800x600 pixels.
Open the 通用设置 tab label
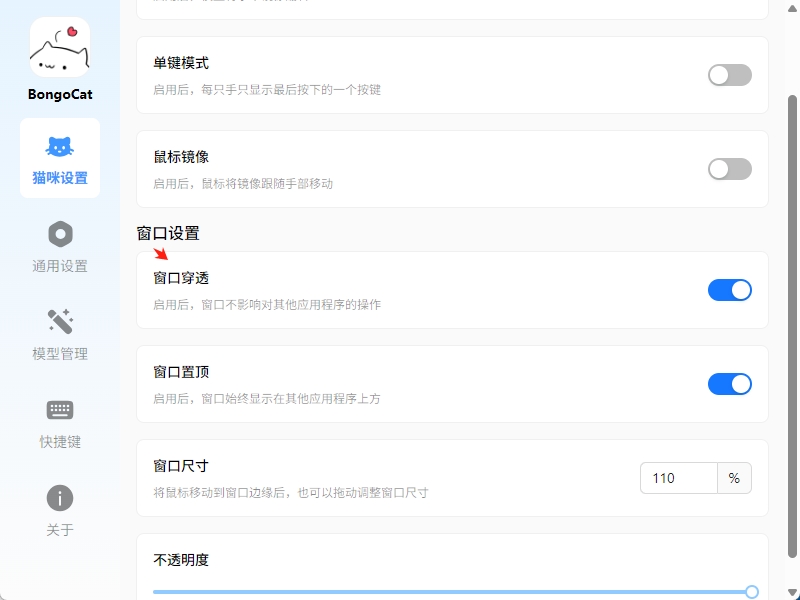[x=60, y=266]
